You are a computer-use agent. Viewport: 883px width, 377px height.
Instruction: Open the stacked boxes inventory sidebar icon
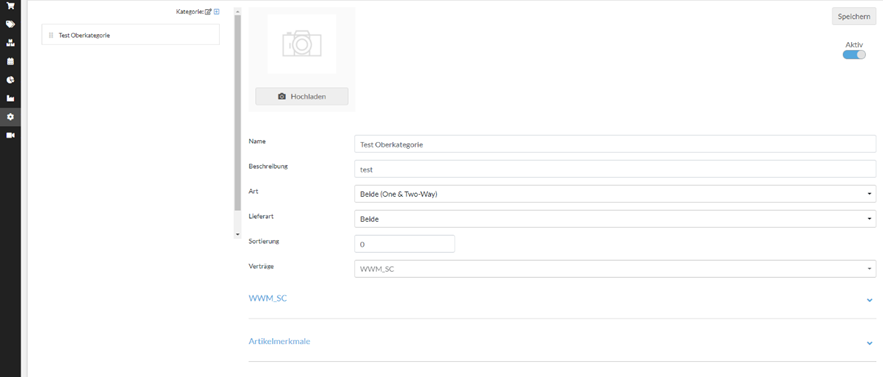click(10, 43)
